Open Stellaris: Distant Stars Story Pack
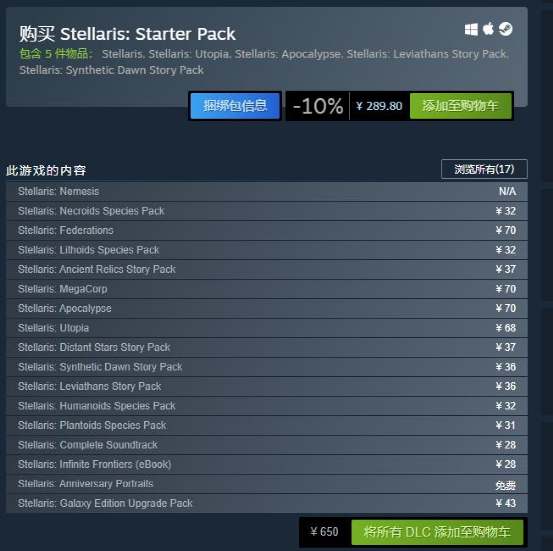This screenshot has width=553, height=551. coord(267,347)
